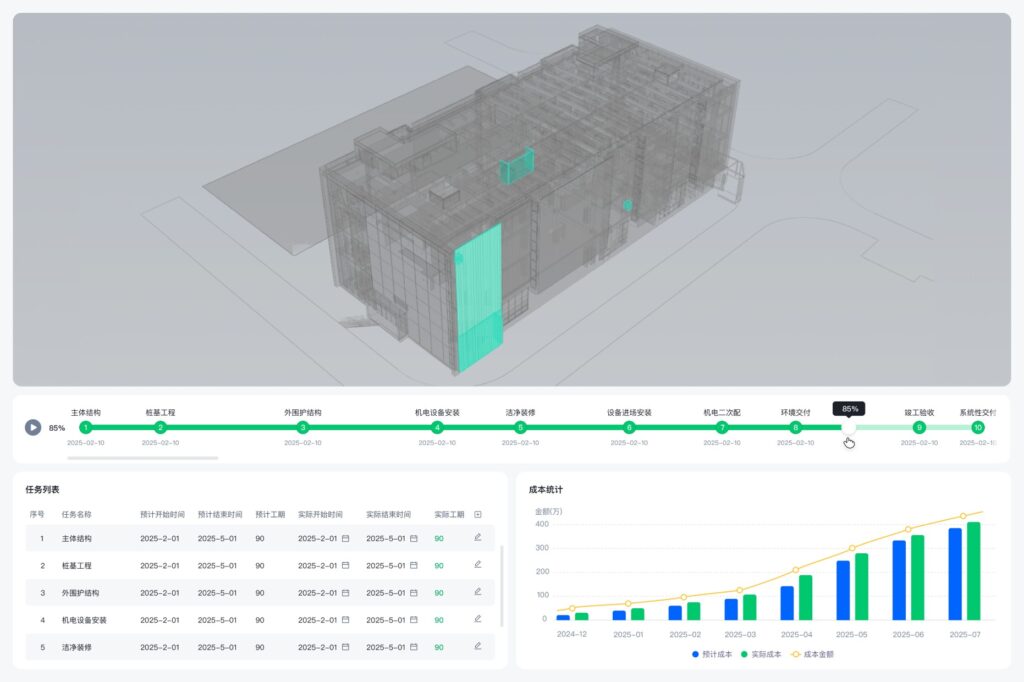Click the add-column icon in the table header
This screenshot has height=682, width=1024.
tap(478, 514)
